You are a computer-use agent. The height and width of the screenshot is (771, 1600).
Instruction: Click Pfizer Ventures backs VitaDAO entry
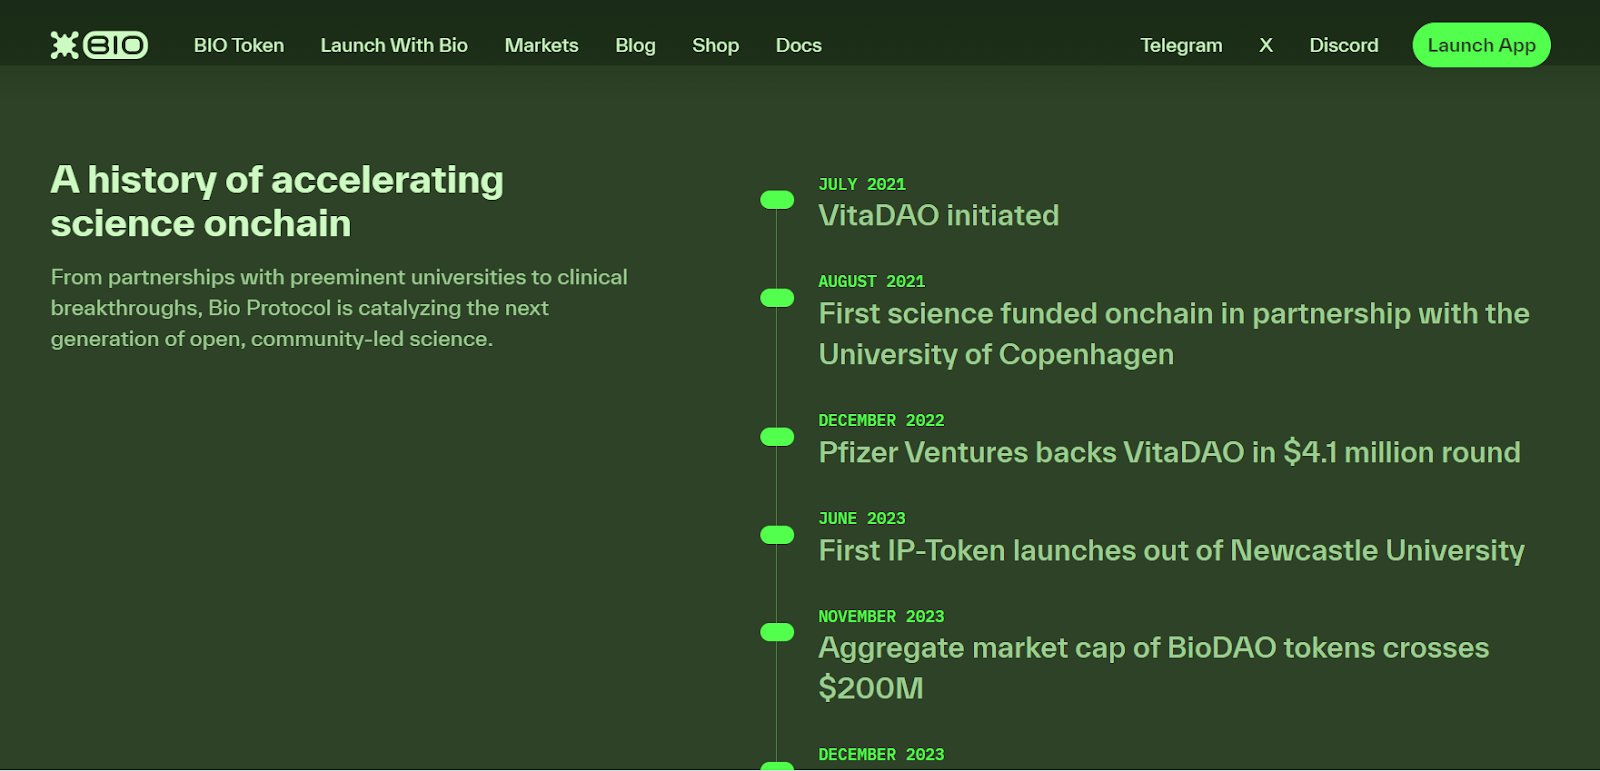click(1169, 453)
